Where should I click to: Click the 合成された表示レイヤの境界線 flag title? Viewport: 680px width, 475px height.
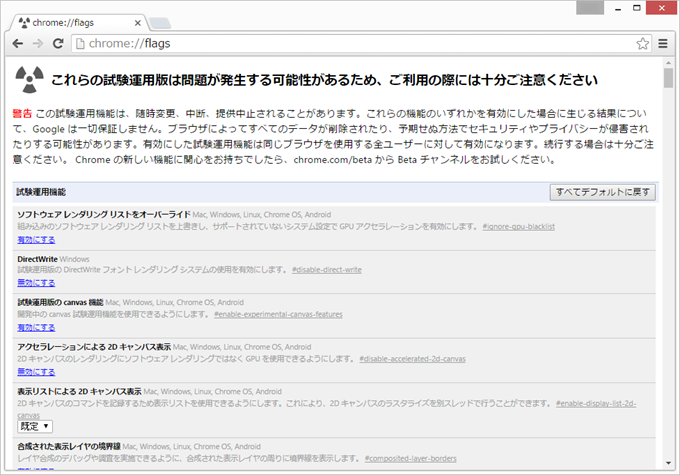pyautogui.click(x=69, y=446)
